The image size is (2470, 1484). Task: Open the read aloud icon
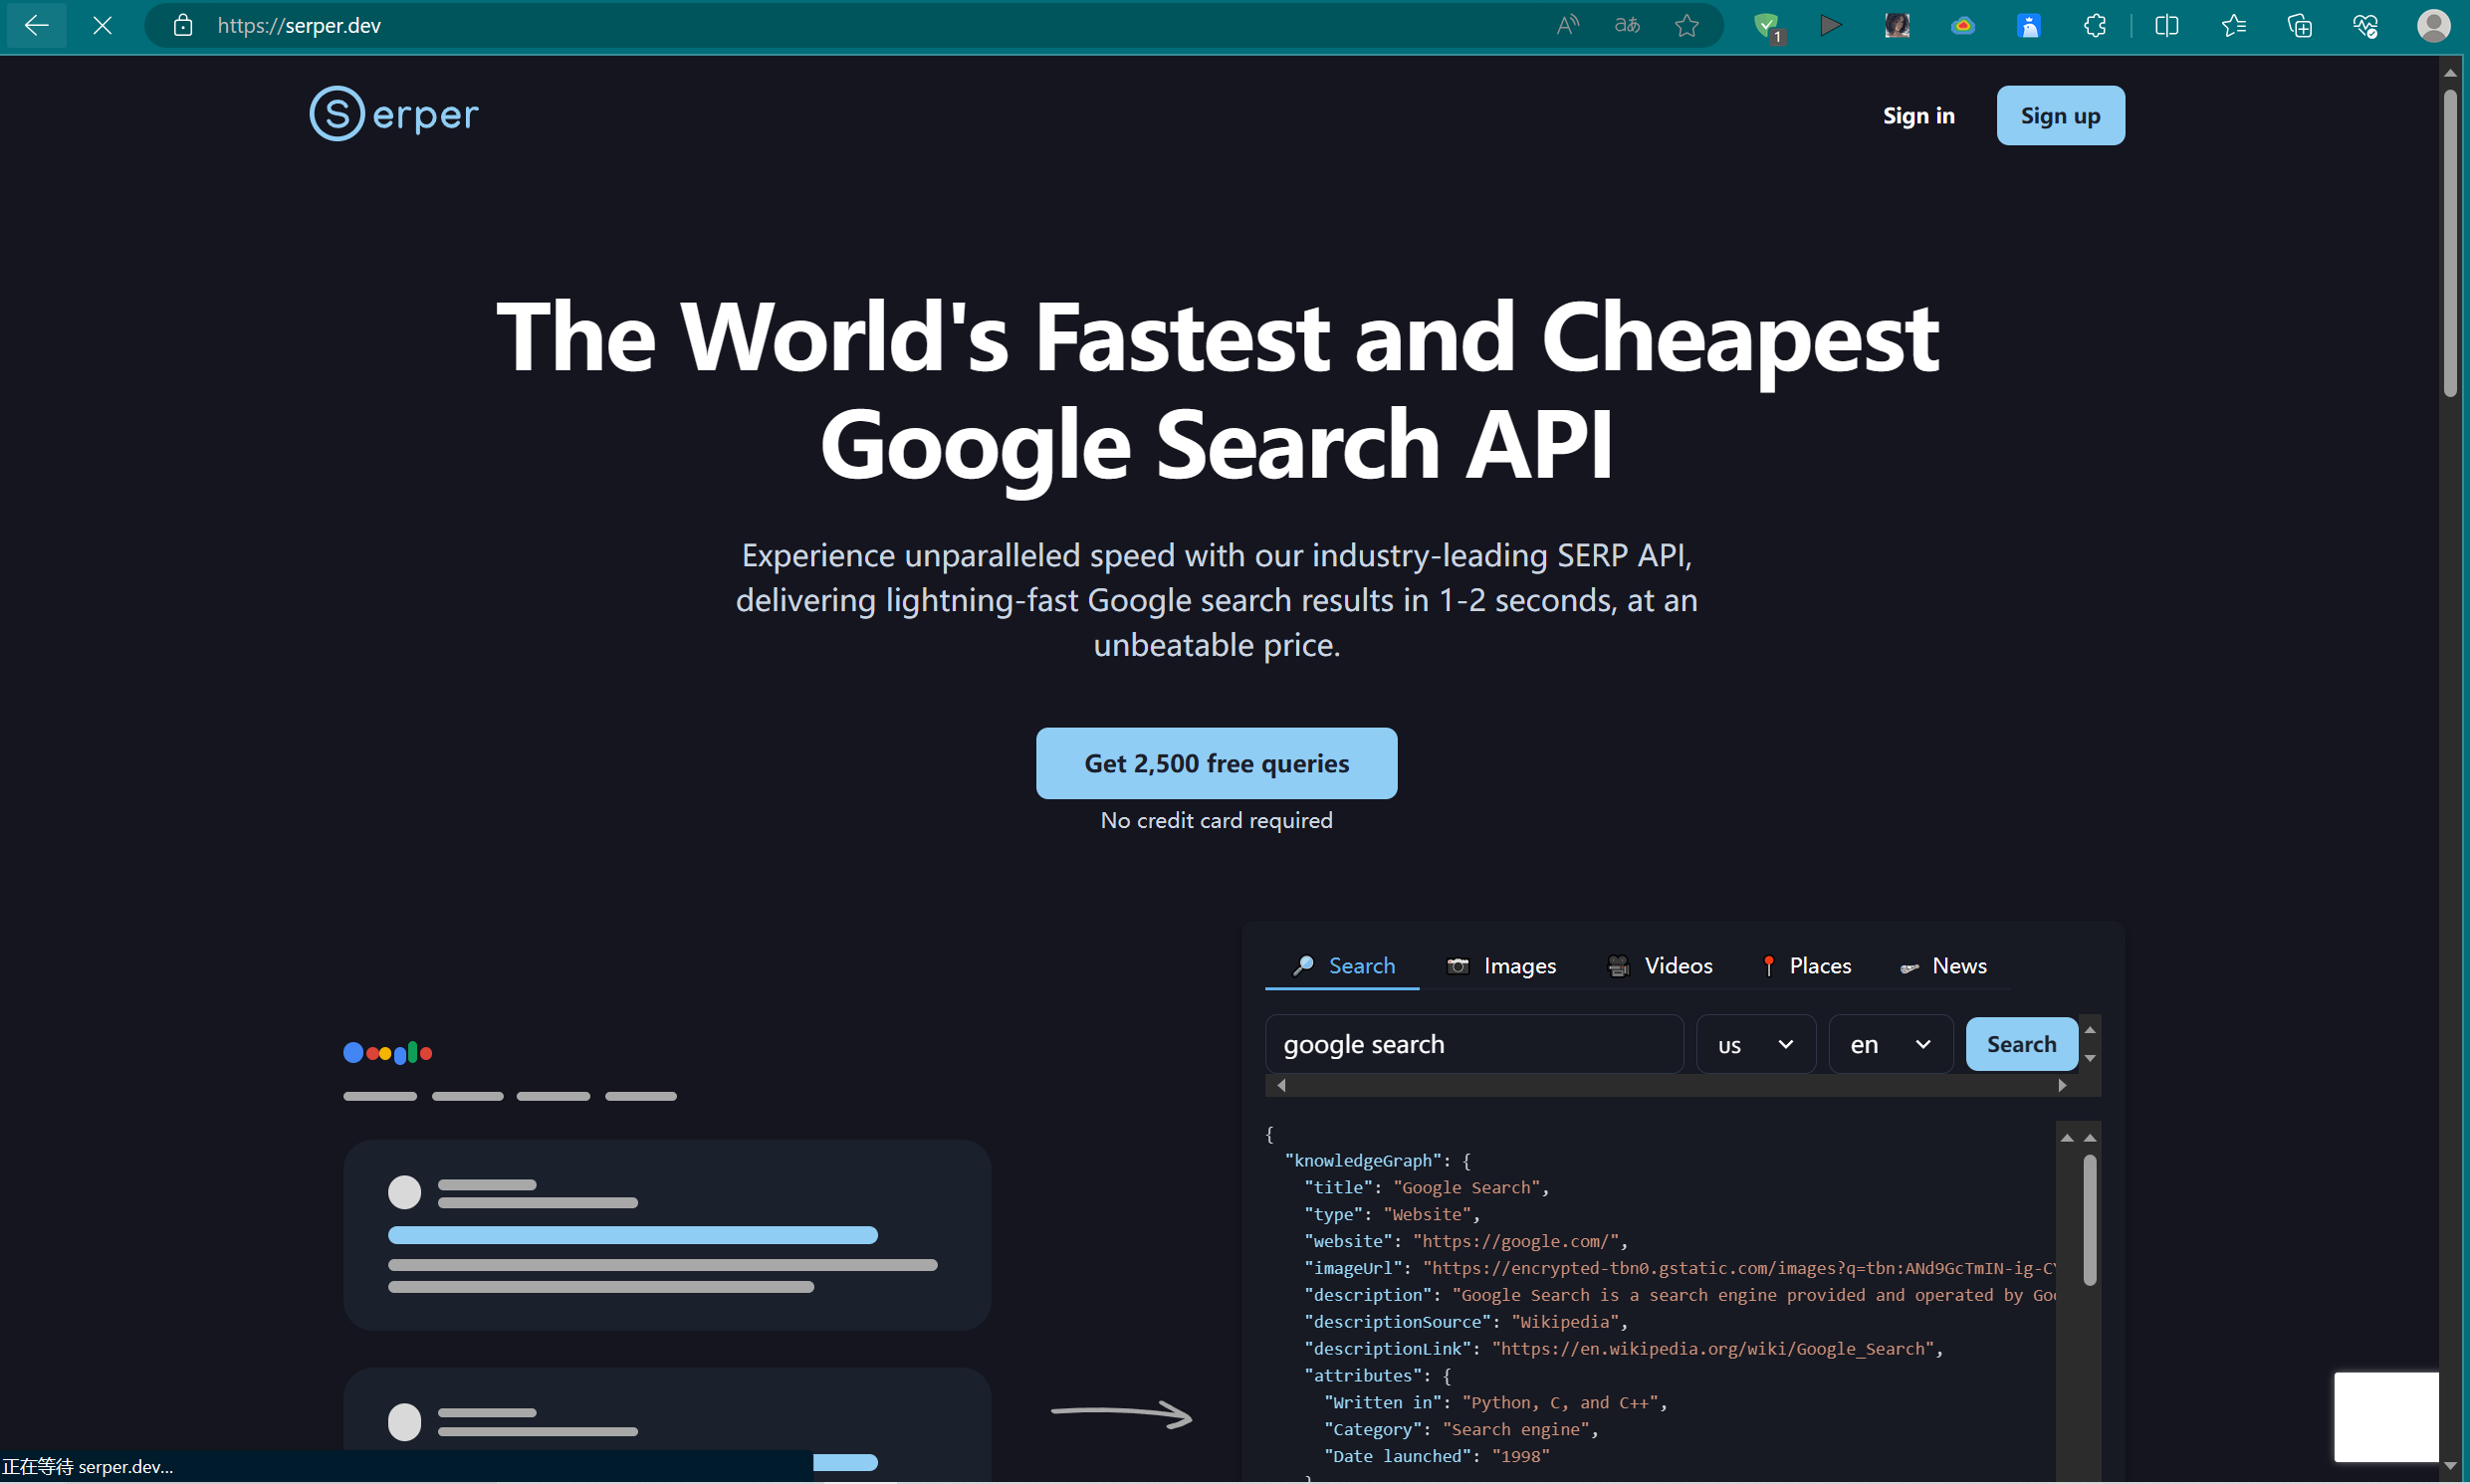click(1567, 25)
